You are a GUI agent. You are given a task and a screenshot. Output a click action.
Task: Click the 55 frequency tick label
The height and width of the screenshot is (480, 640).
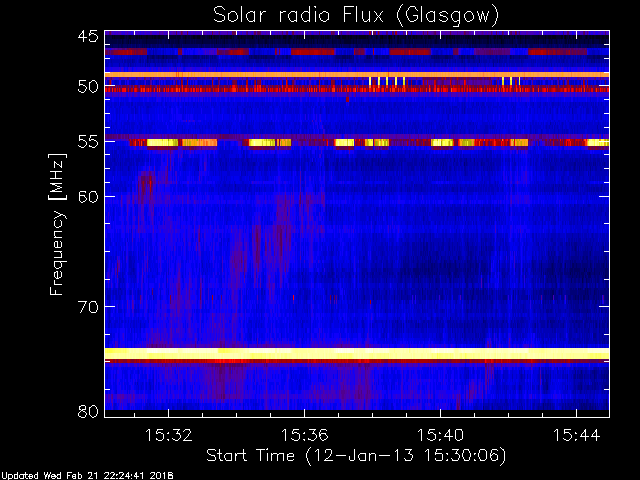tap(88, 142)
